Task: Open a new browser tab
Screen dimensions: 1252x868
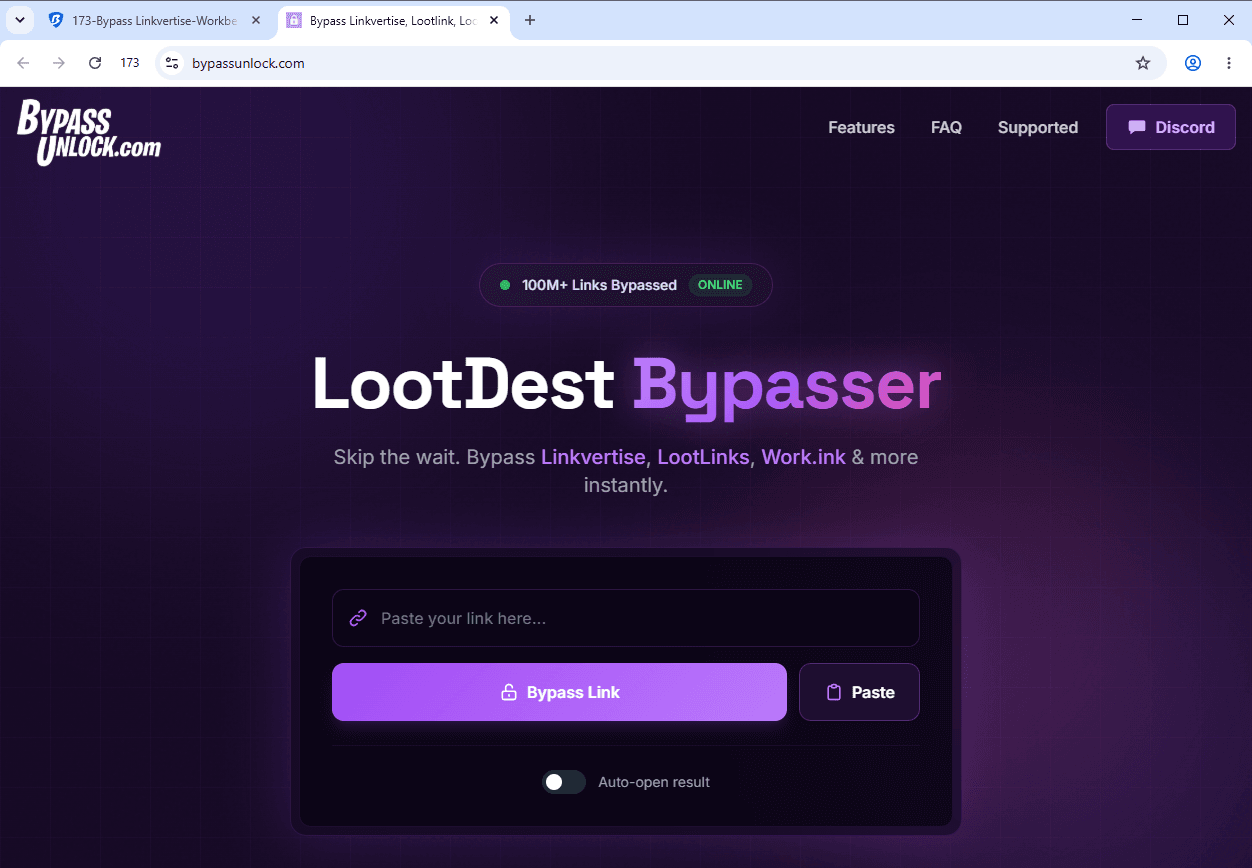Action: (x=530, y=20)
